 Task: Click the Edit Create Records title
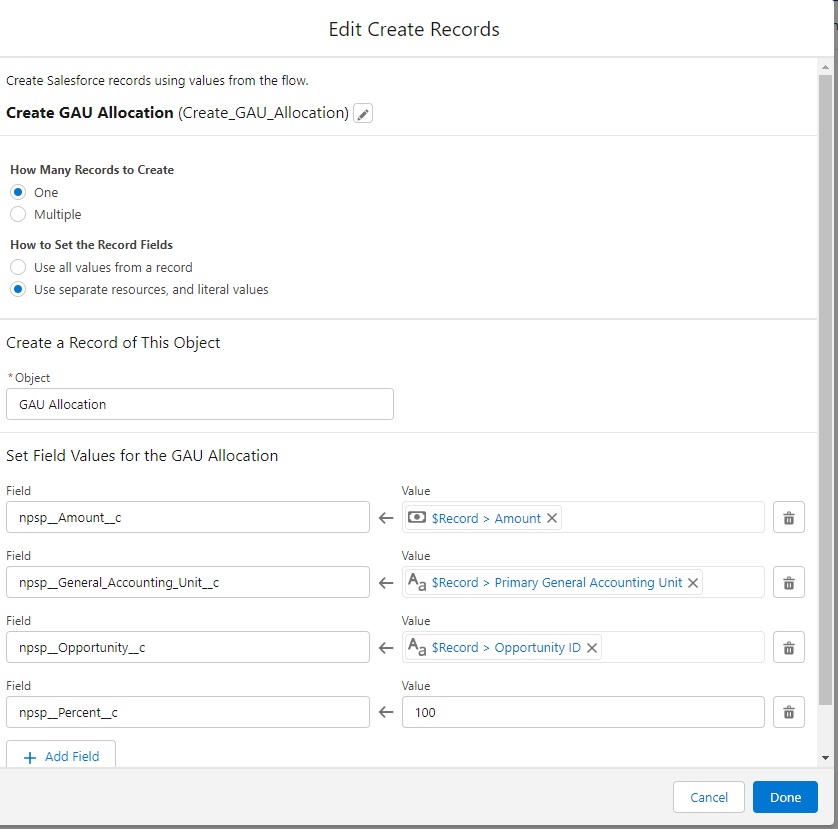(x=414, y=29)
